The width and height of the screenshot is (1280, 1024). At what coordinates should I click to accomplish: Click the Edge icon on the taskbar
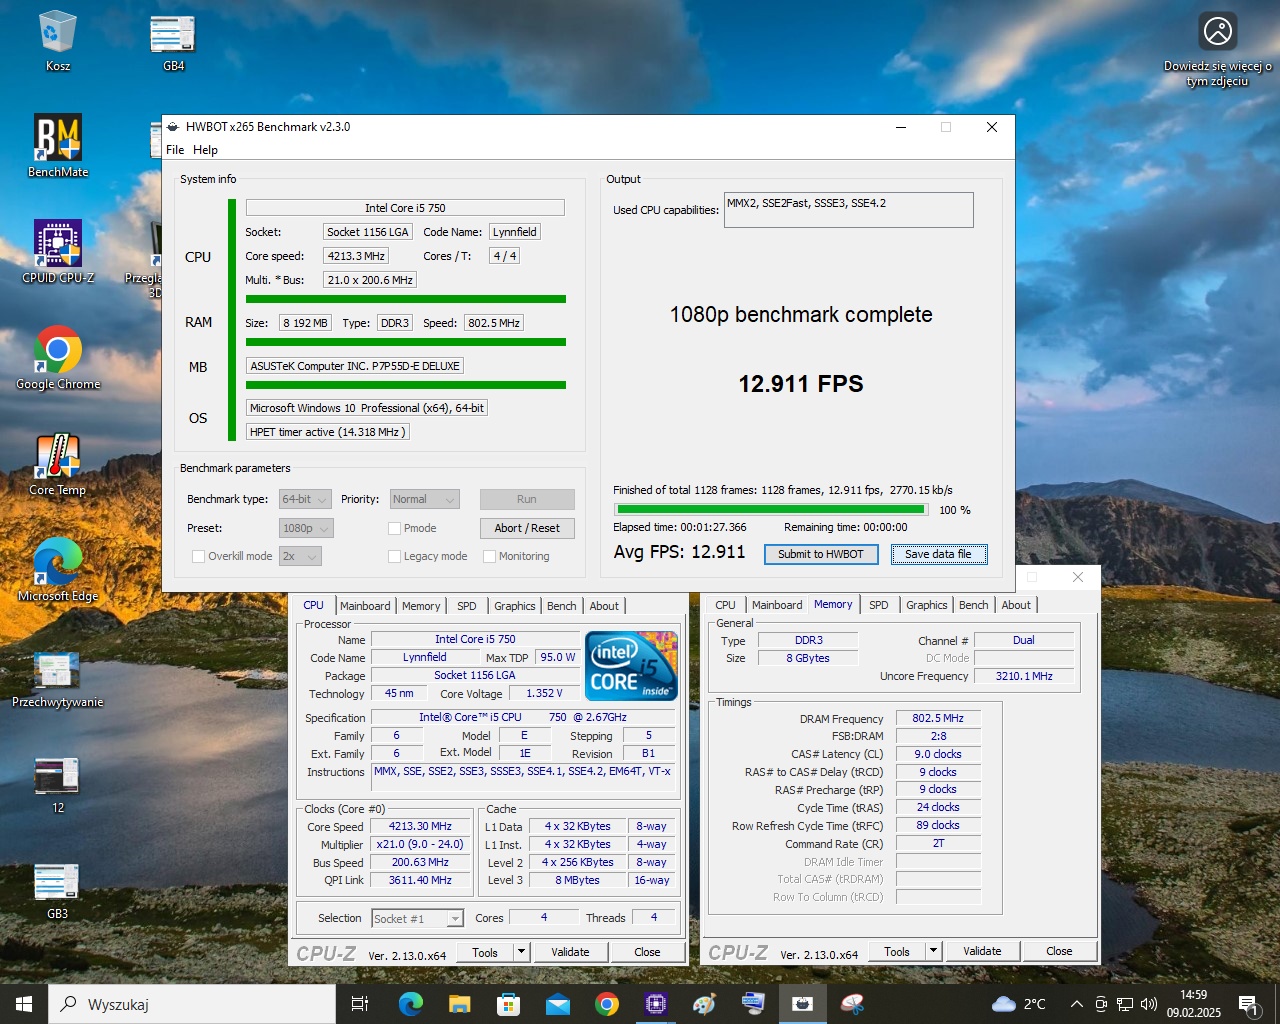(410, 1004)
